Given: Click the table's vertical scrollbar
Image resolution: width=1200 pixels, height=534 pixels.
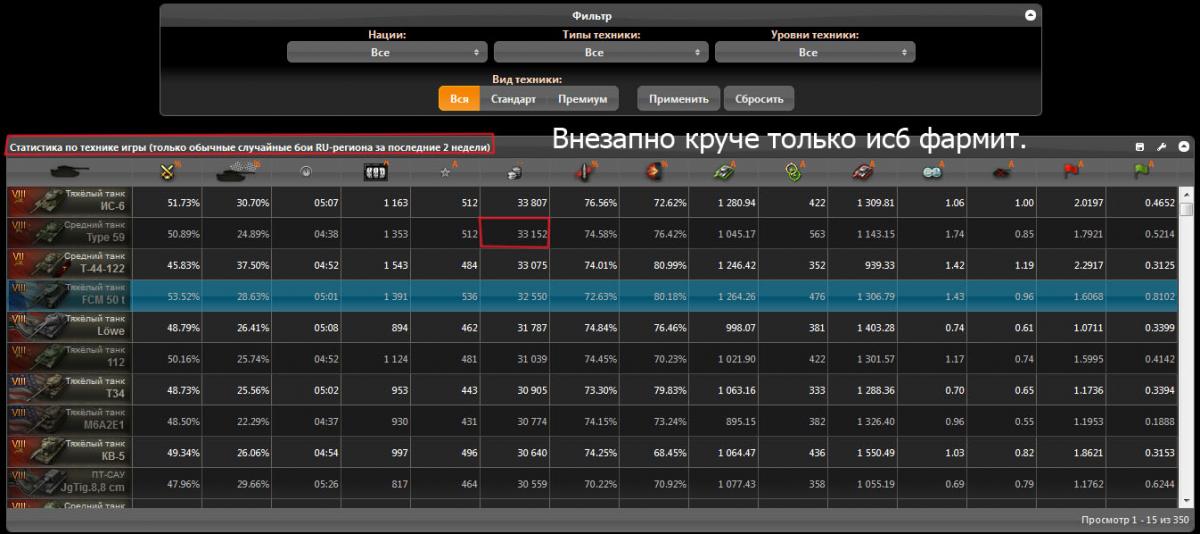Looking at the screenshot, I should [1187, 345].
